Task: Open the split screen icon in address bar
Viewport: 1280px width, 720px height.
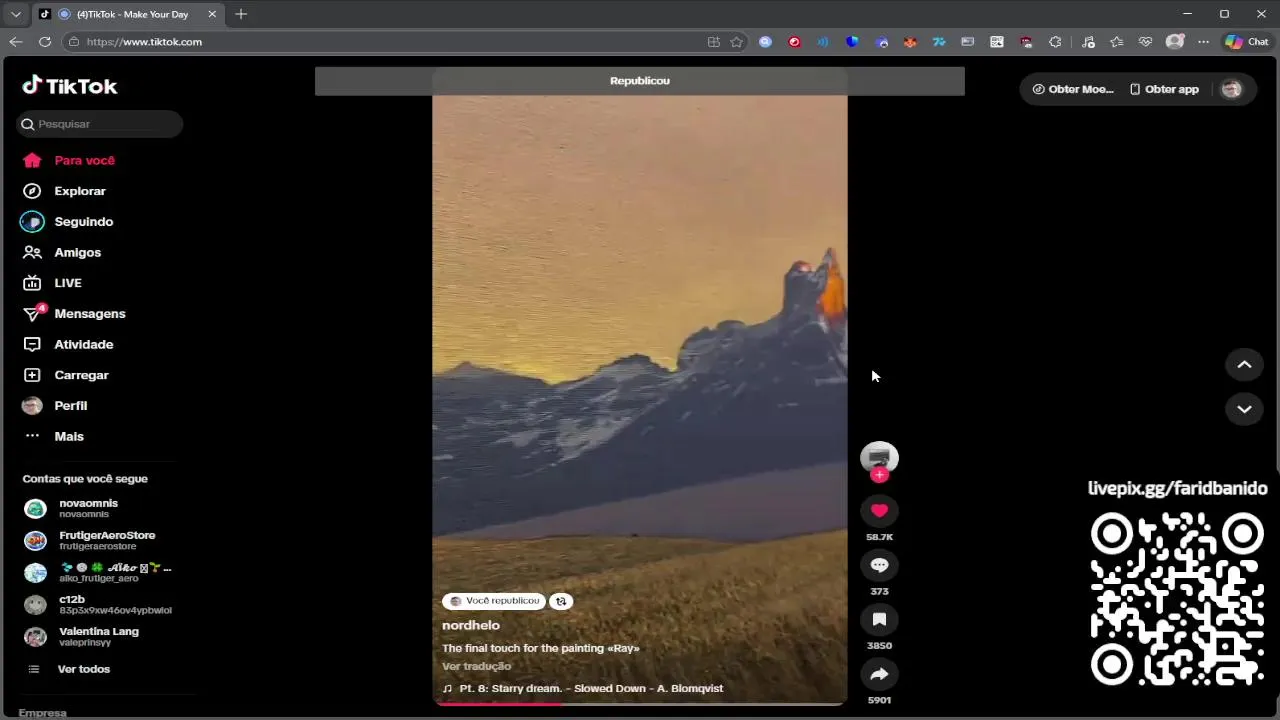Action: pyautogui.click(x=714, y=42)
